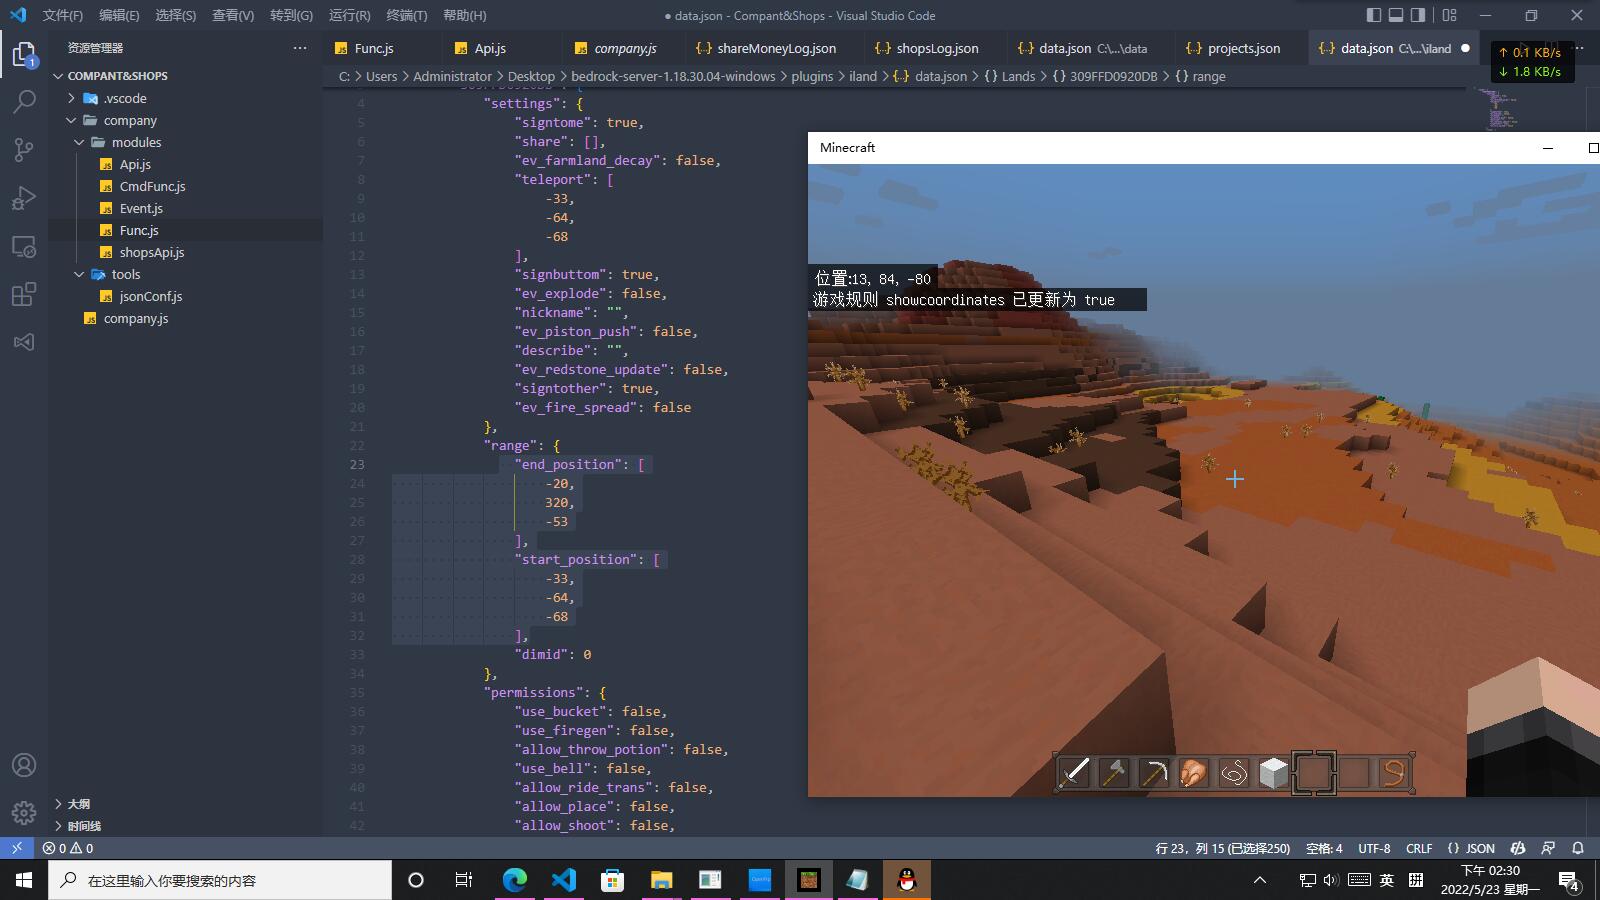Click the Lands breadcrumb segment
The image size is (1600, 900).
(x=1018, y=76)
